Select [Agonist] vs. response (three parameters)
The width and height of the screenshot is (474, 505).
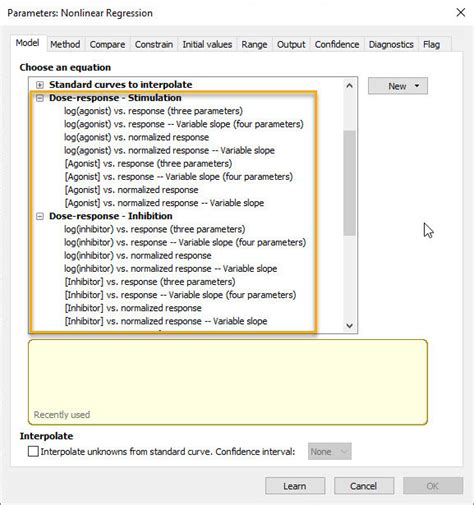pyautogui.click(x=148, y=164)
